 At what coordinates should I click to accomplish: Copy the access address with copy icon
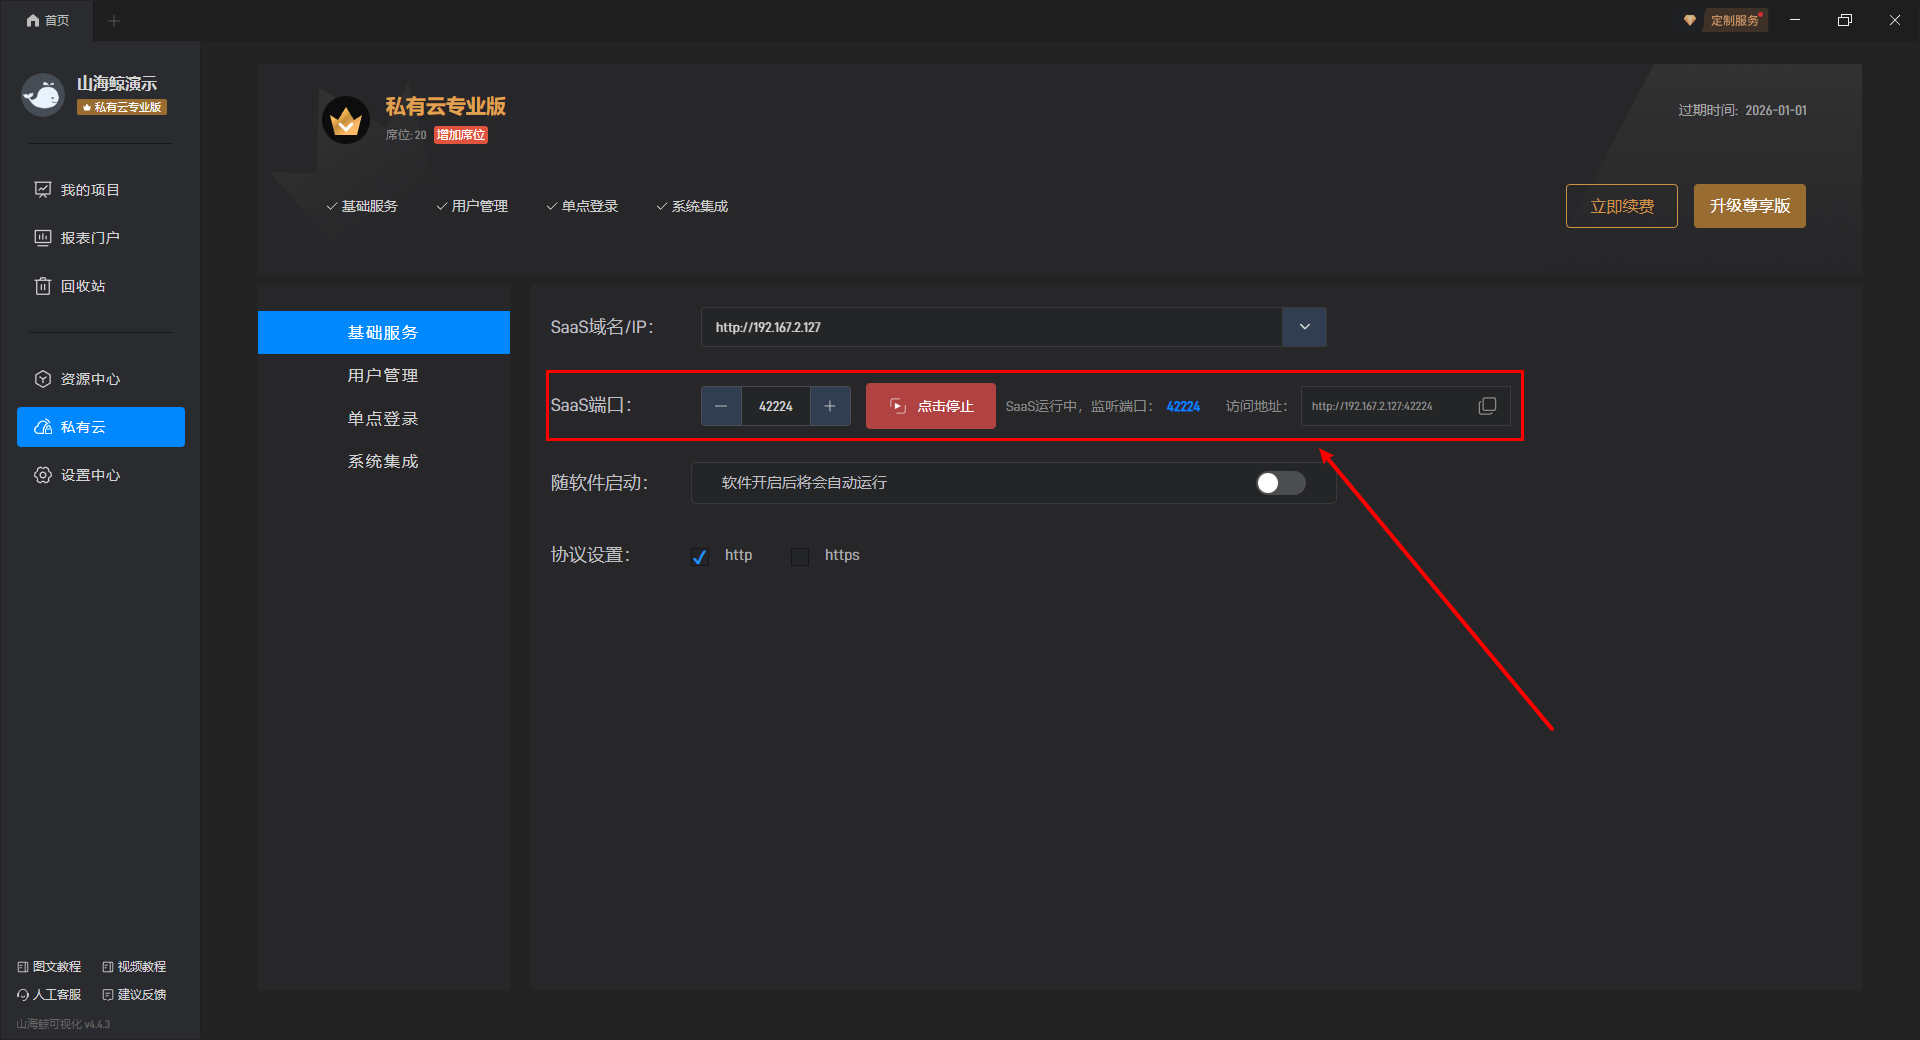tap(1488, 406)
